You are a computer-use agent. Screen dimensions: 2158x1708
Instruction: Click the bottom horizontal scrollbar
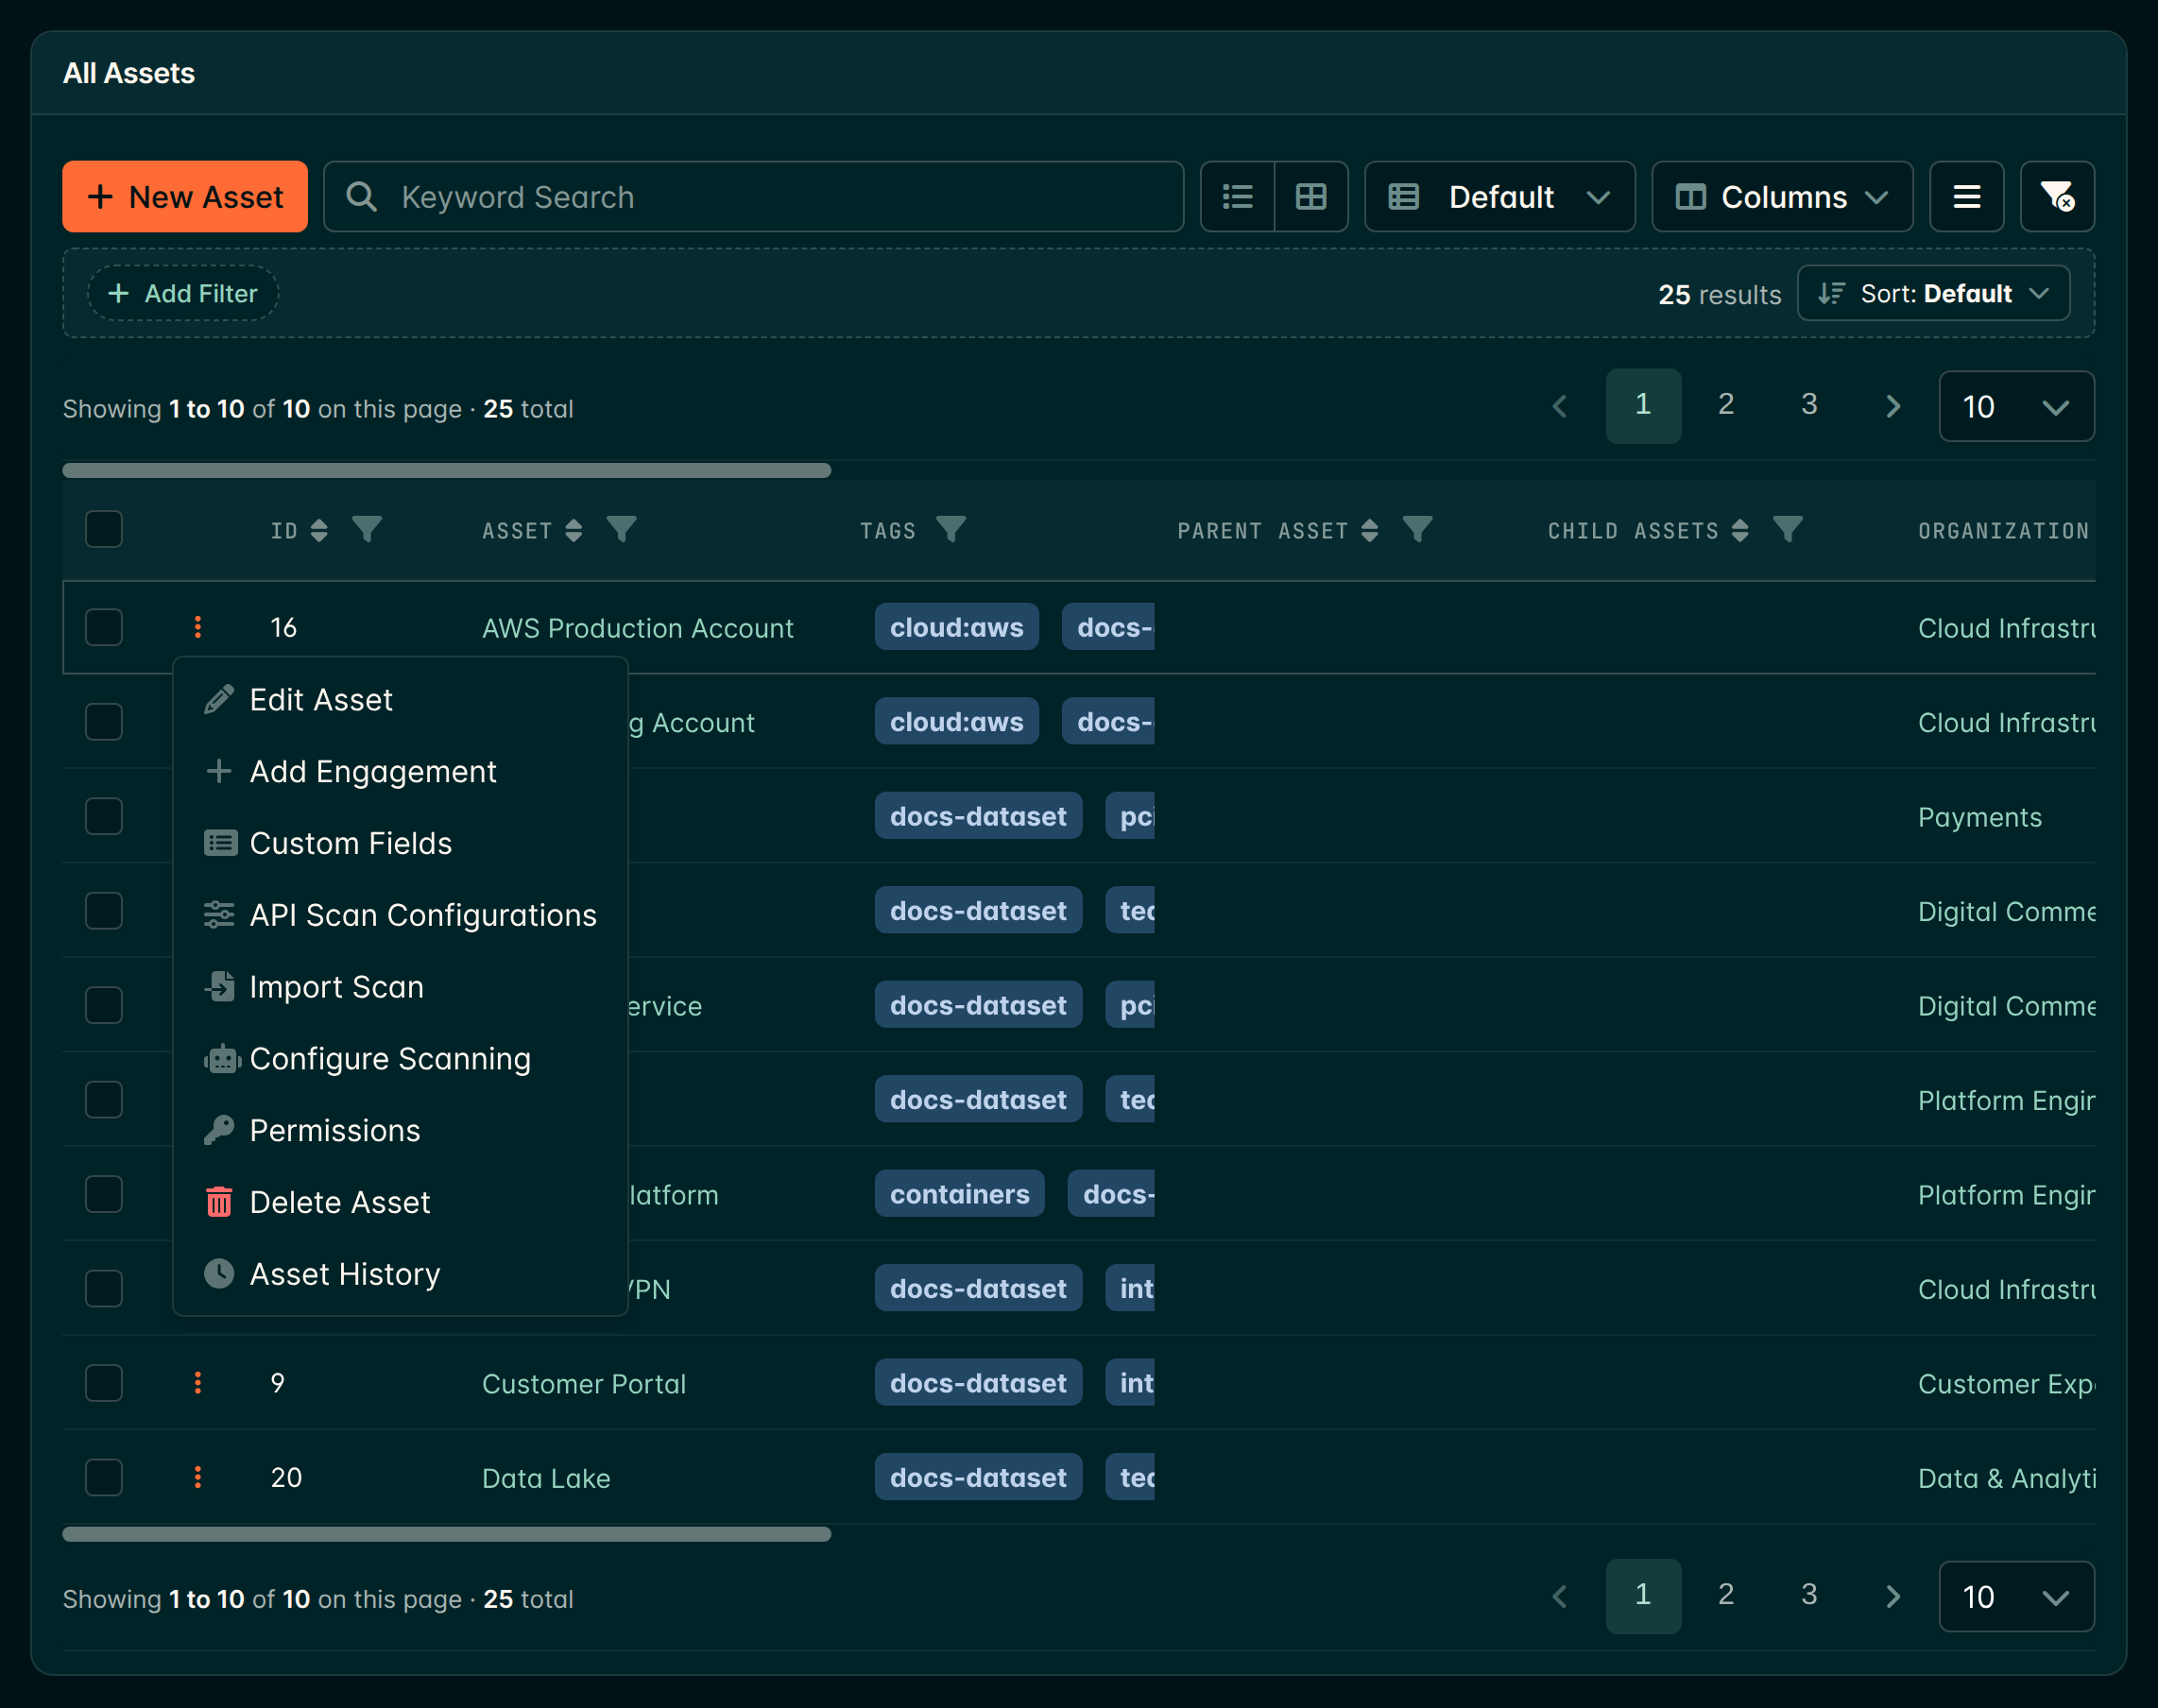tap(447, 1534)
